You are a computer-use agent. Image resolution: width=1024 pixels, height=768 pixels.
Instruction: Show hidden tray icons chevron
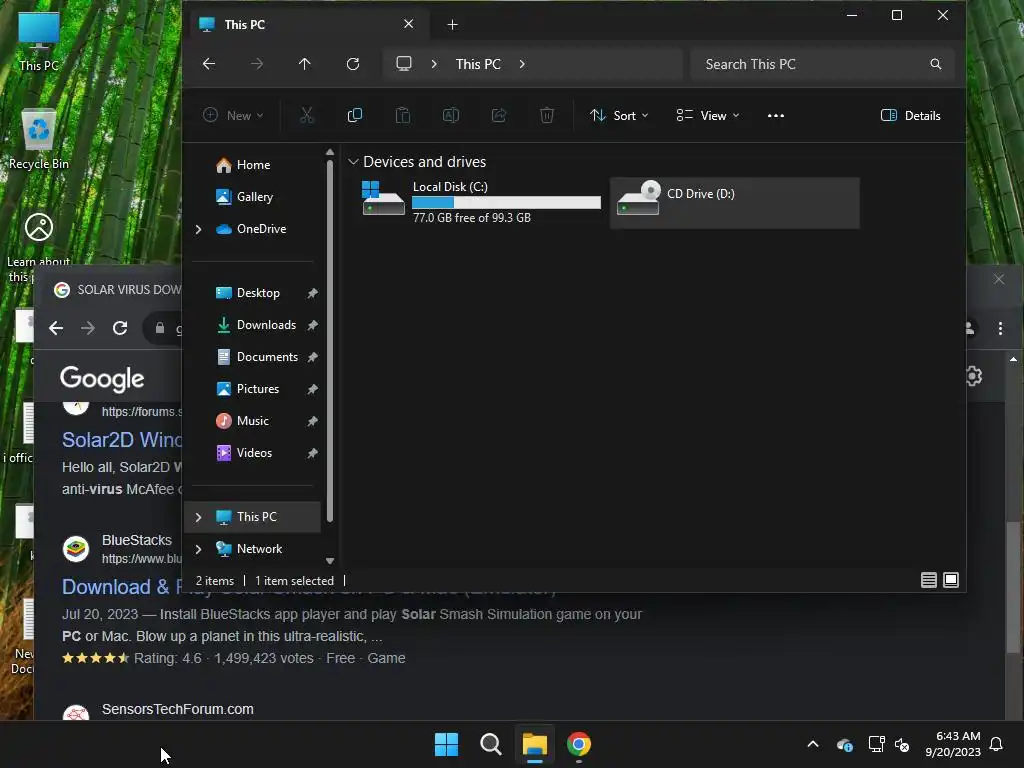point(813,744)
